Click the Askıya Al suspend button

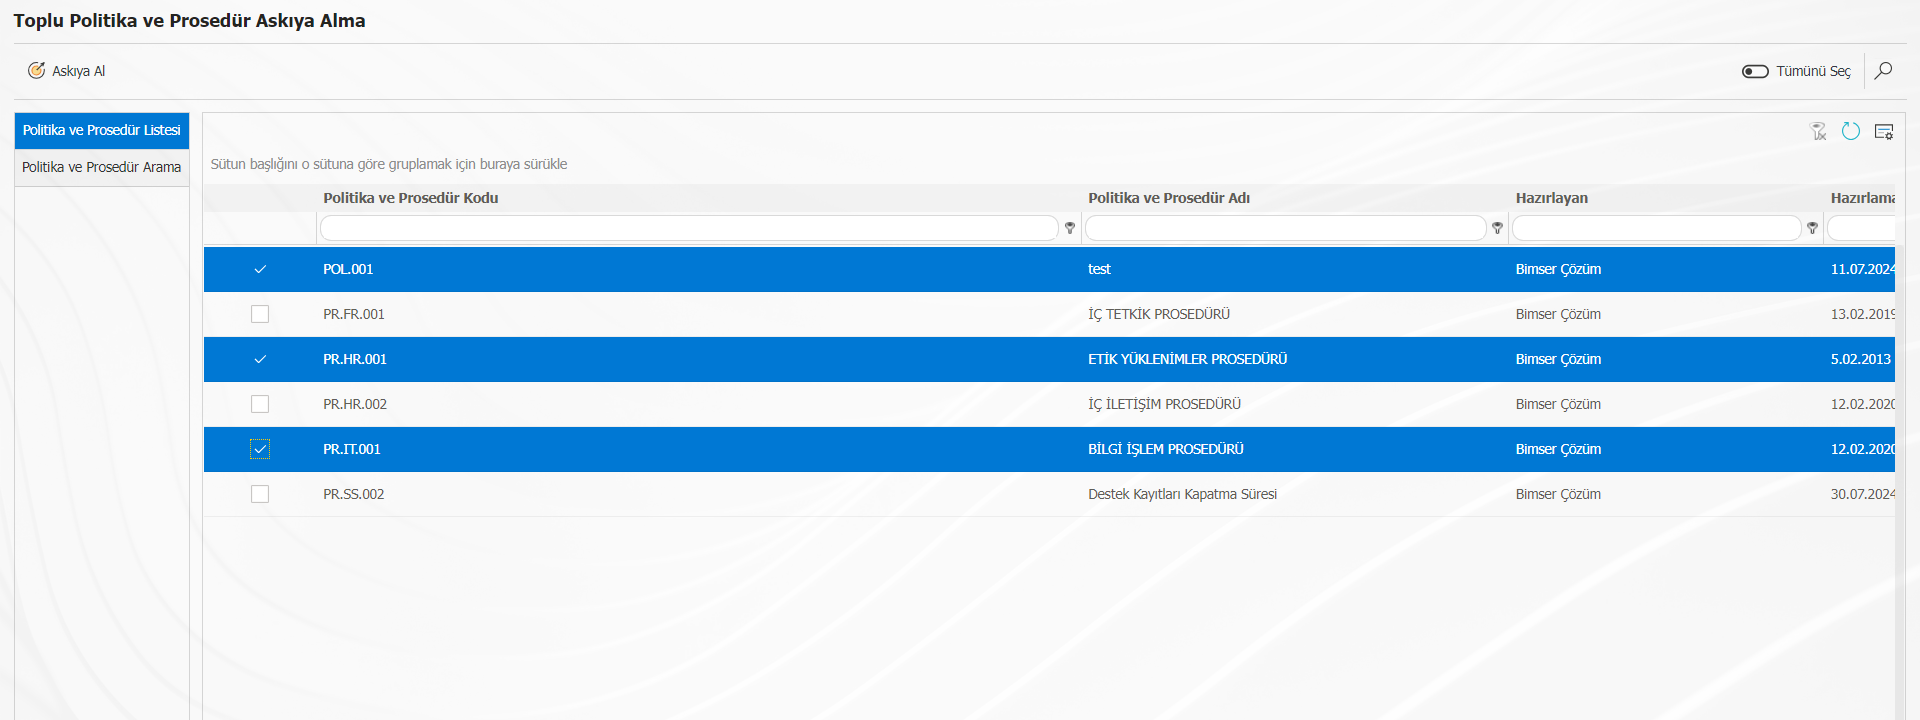point(67,71)
